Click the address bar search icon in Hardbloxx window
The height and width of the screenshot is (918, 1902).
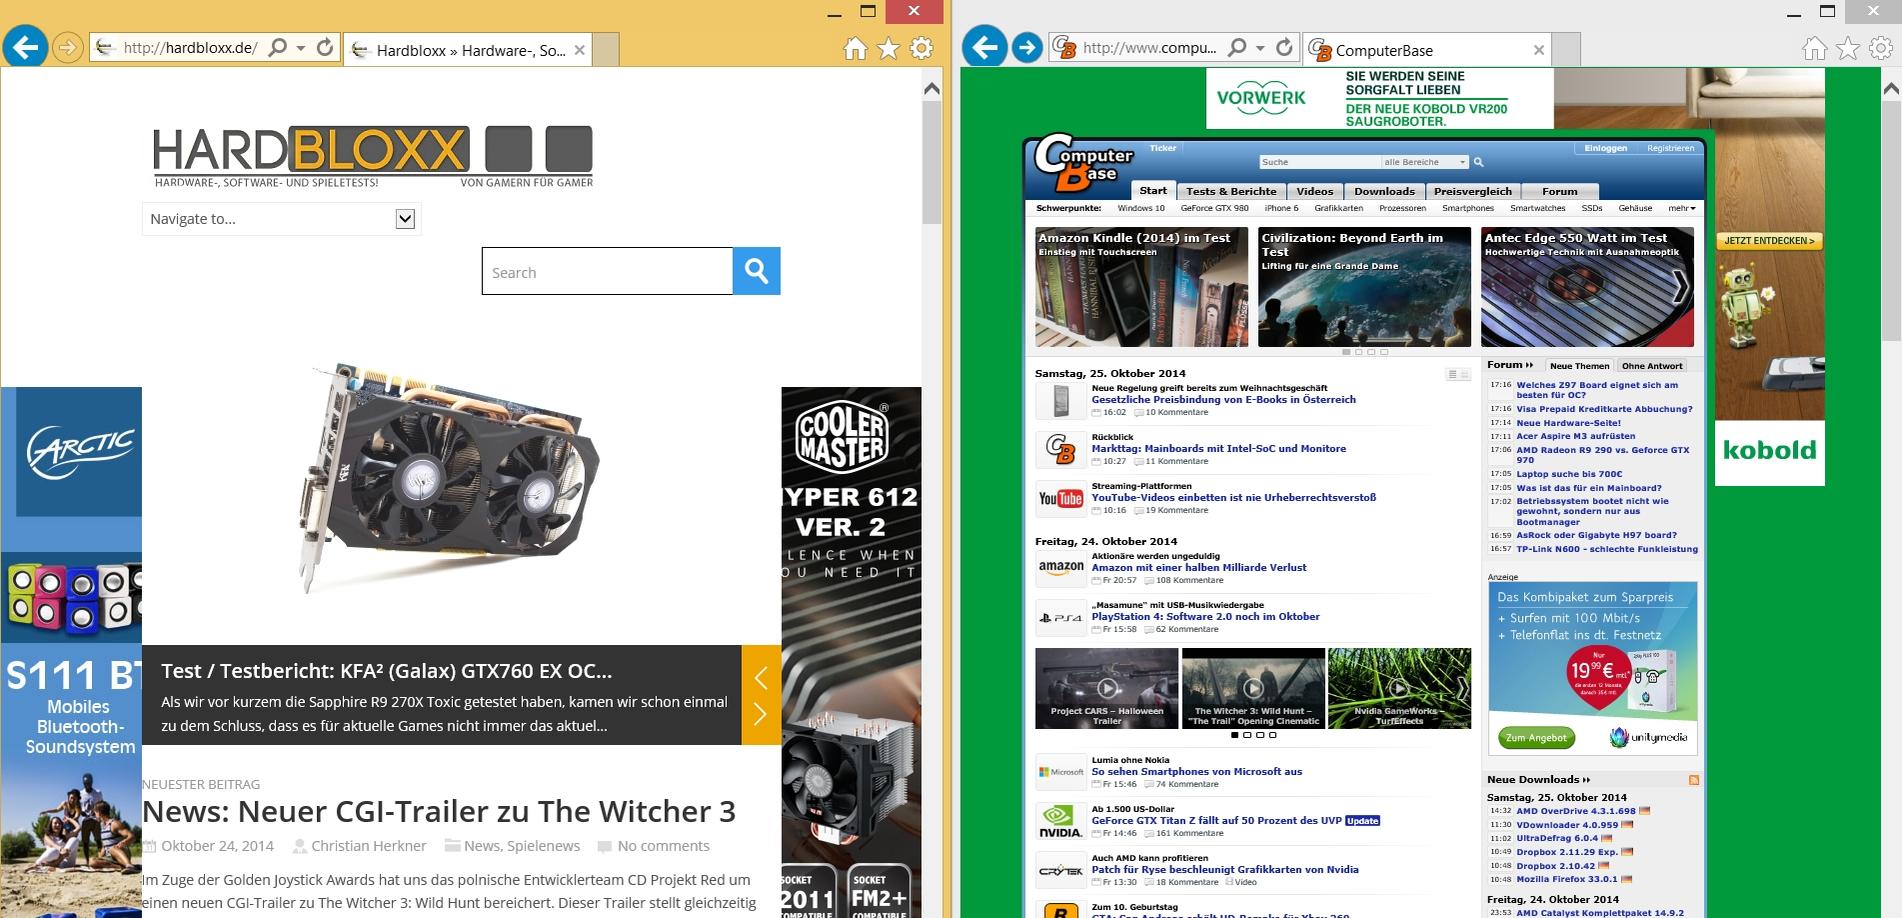pyautogui.click(x=278, y=47)
